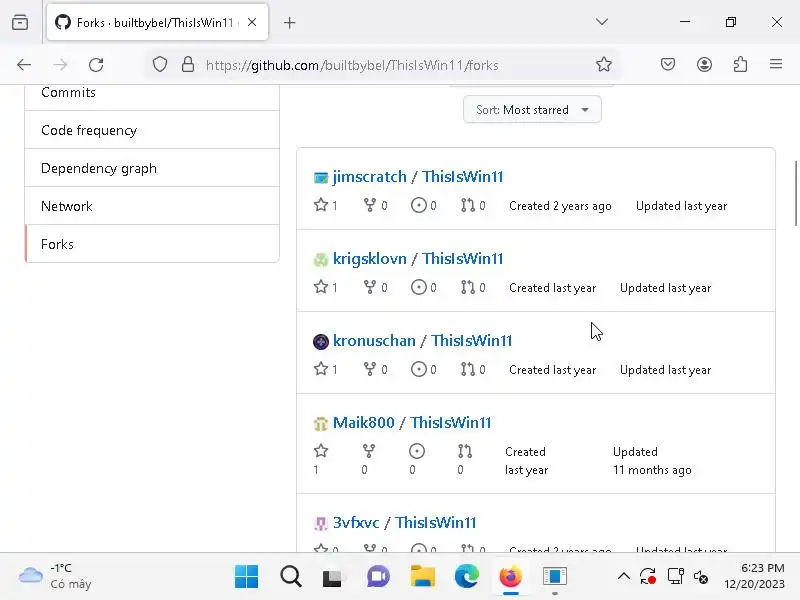This screenshot has height=600, width=800.
Task: Close the Forks builtbybel tab
Action: [252, 22]
